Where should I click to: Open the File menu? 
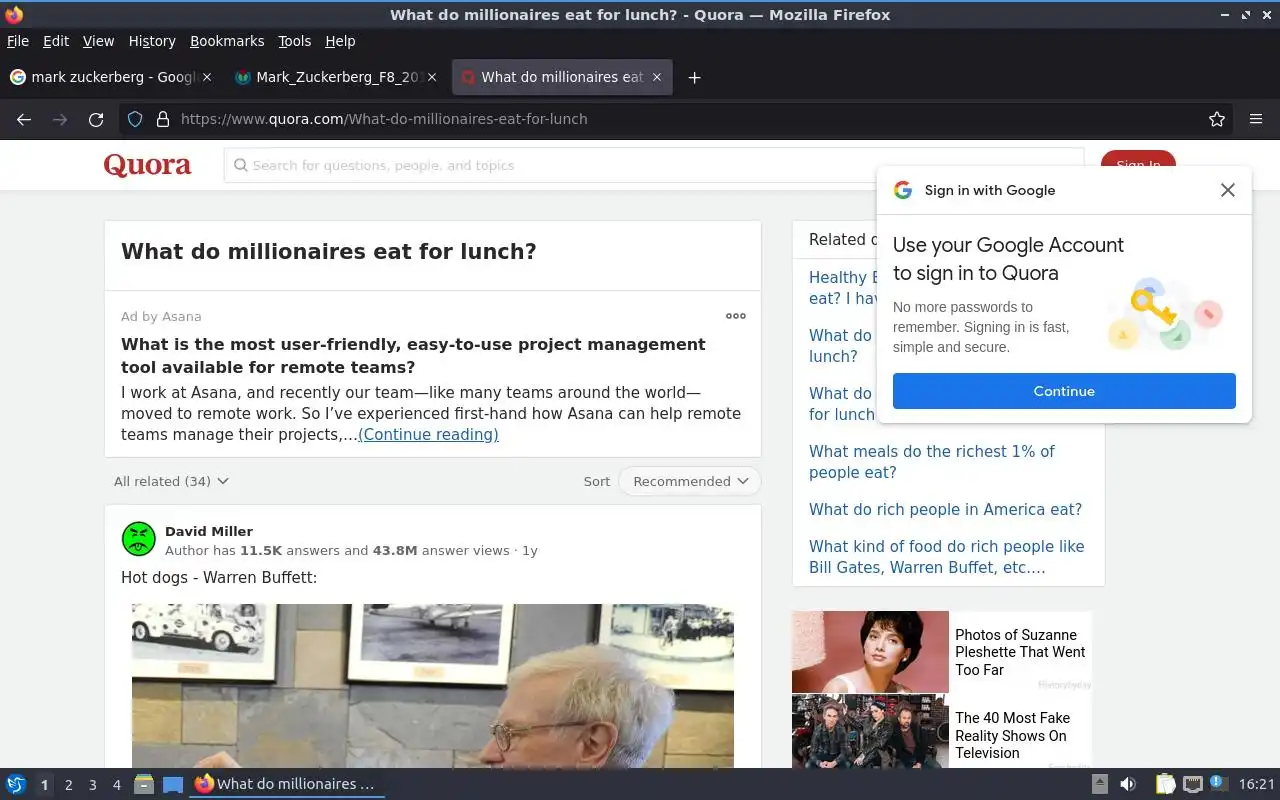[18, 41]
